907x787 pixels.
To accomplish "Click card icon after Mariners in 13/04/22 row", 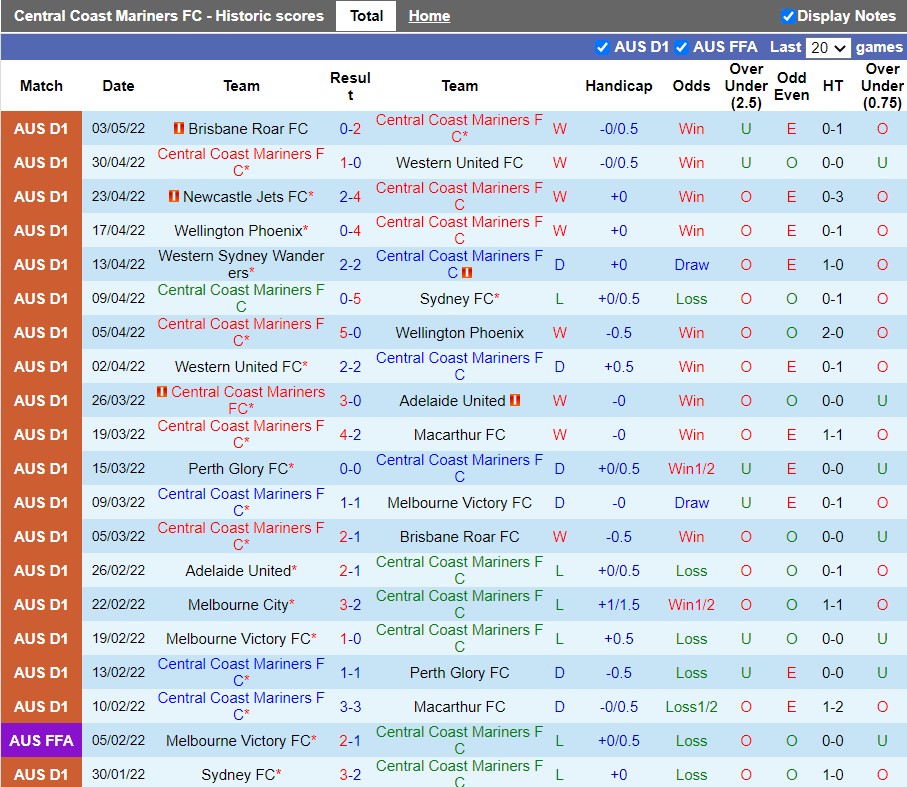I will coord(467,273).
